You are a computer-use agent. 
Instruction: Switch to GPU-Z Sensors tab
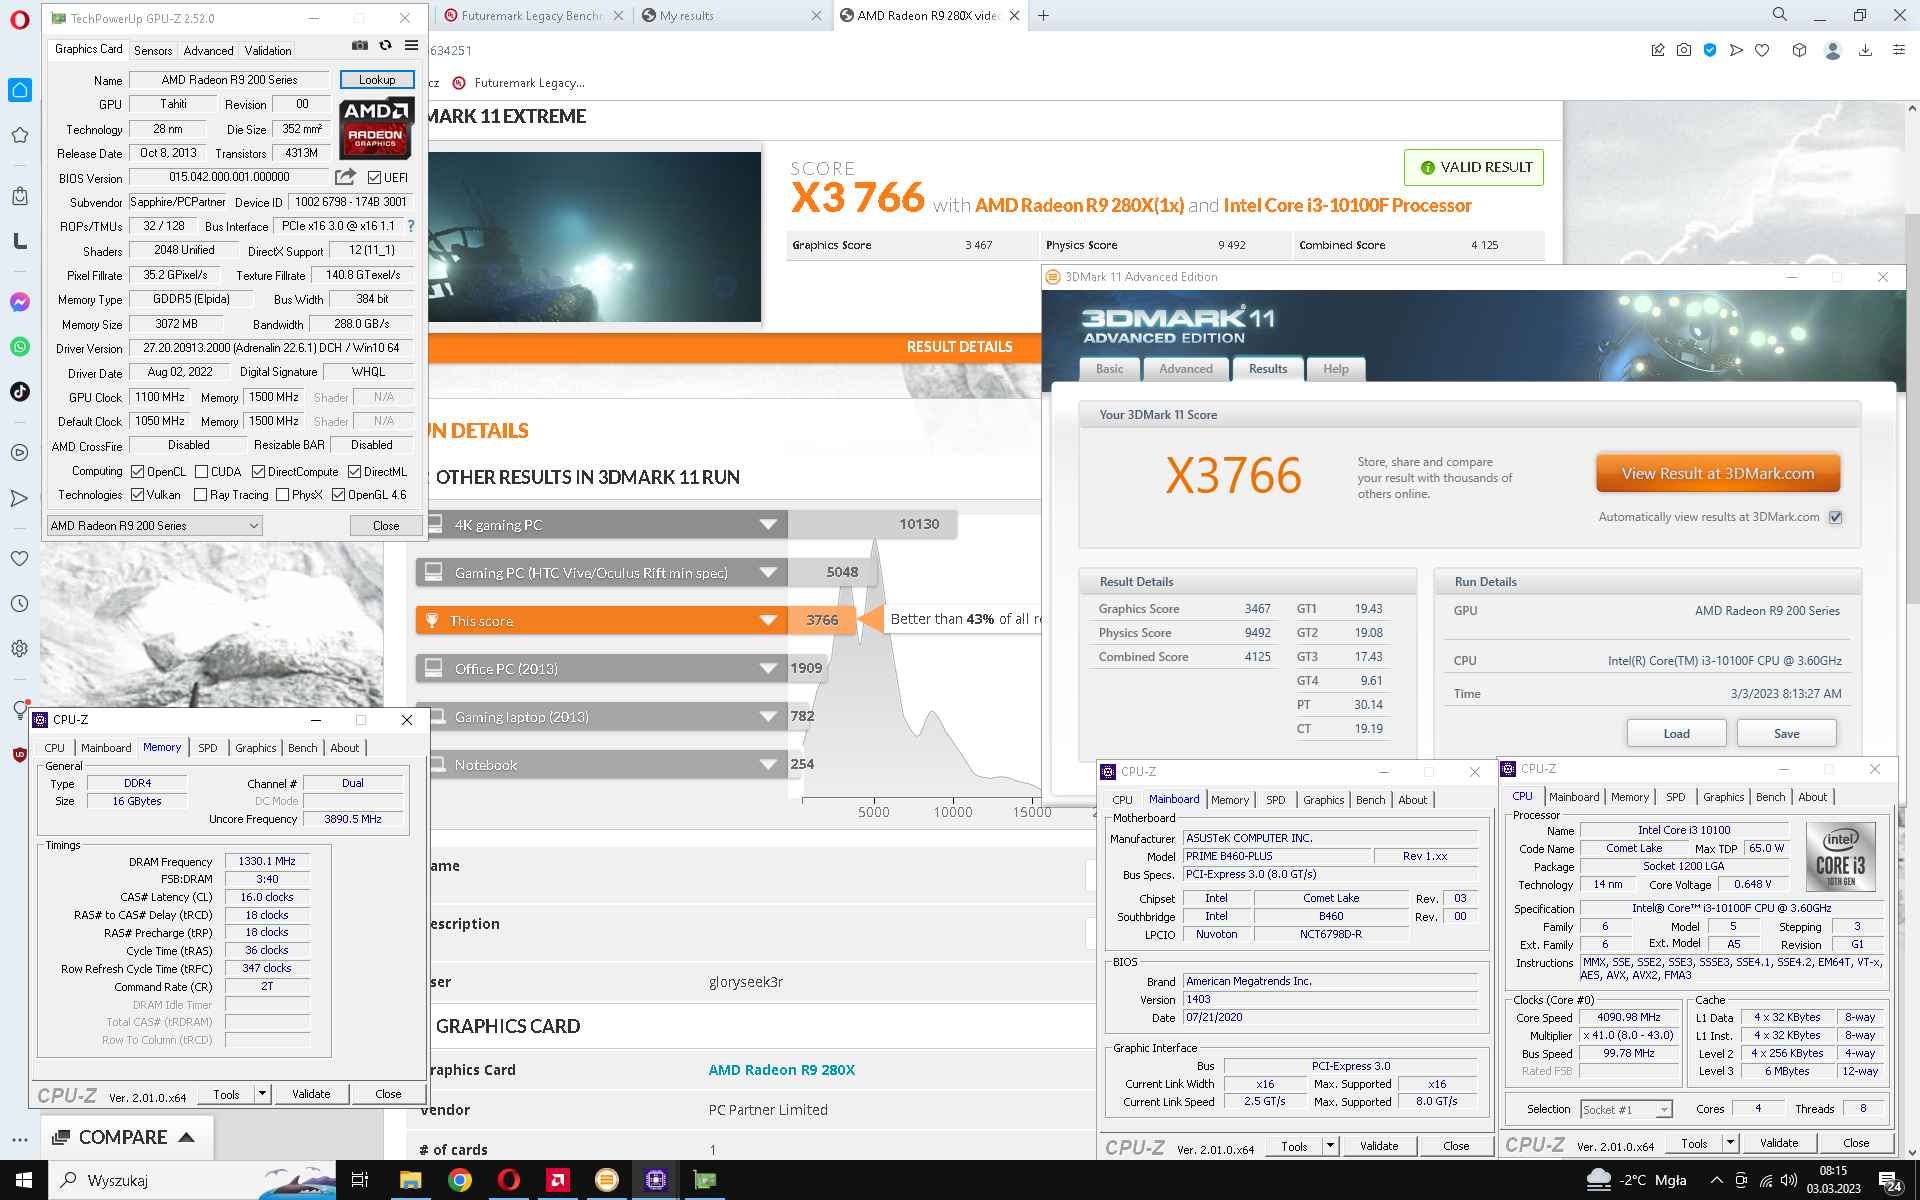point(153,50)
